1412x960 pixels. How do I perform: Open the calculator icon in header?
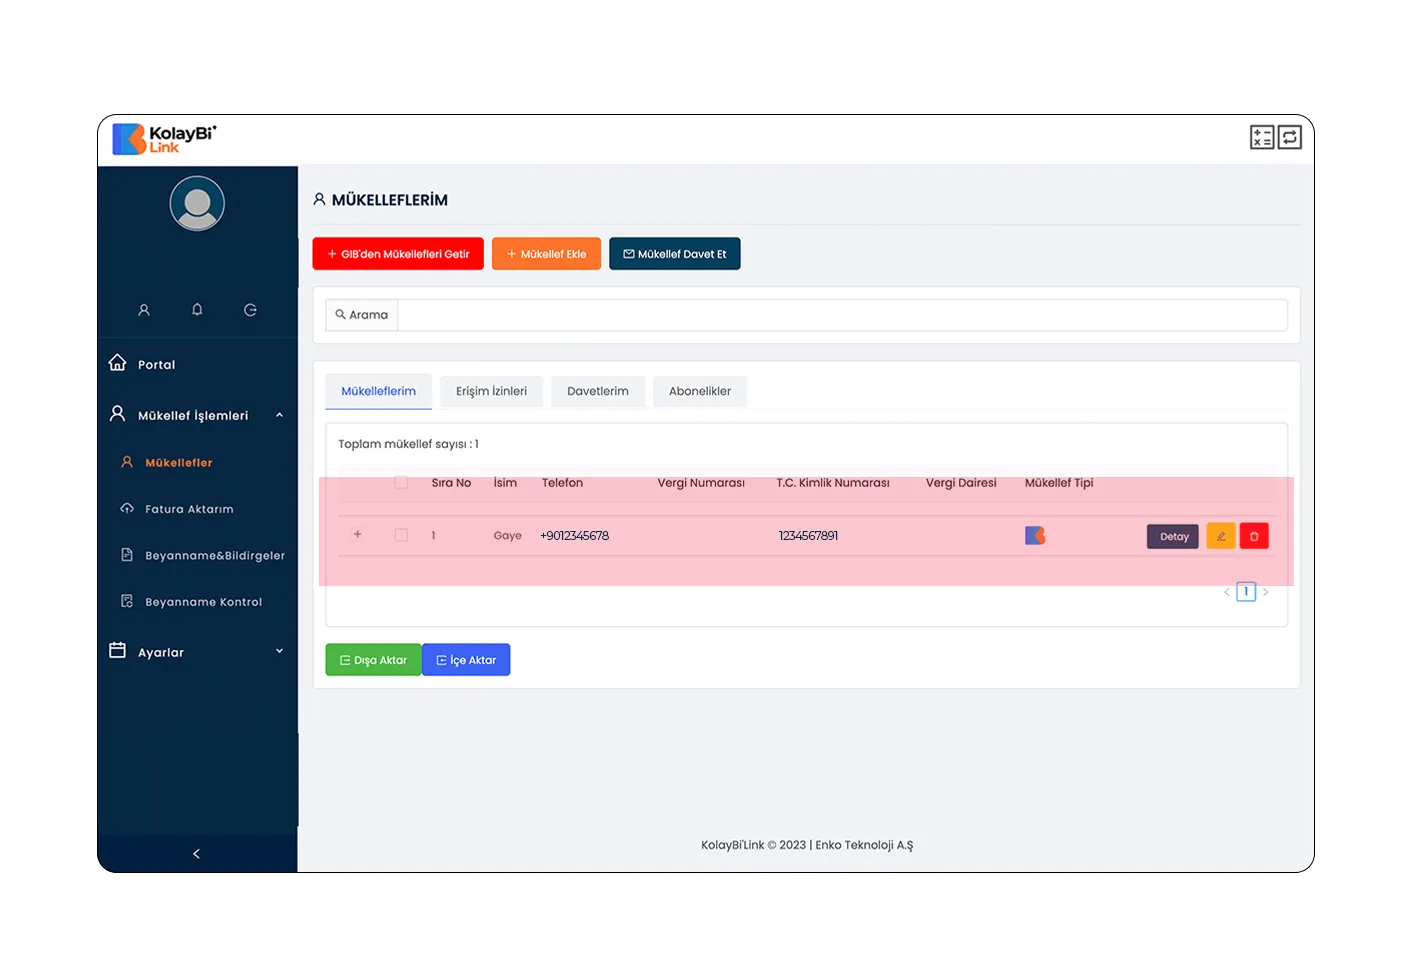click(x=1262, y=137)
